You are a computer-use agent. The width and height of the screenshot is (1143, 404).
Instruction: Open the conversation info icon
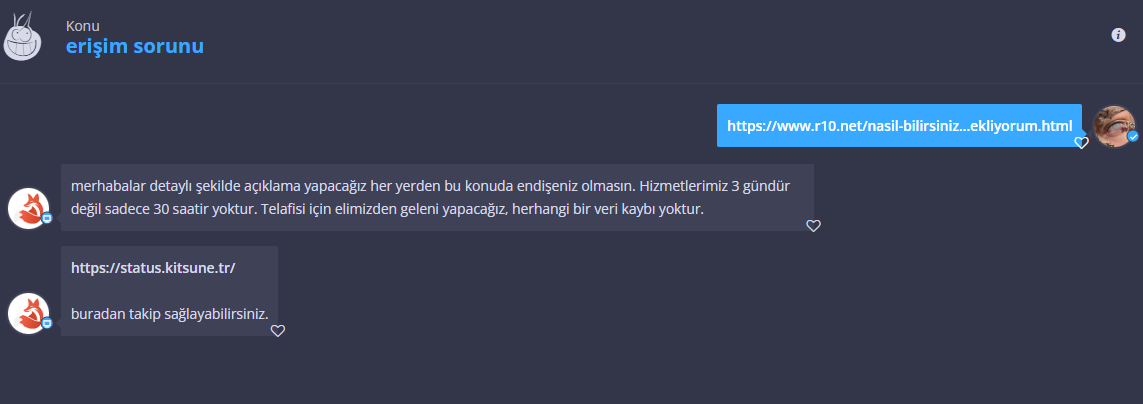(1118, 35)
